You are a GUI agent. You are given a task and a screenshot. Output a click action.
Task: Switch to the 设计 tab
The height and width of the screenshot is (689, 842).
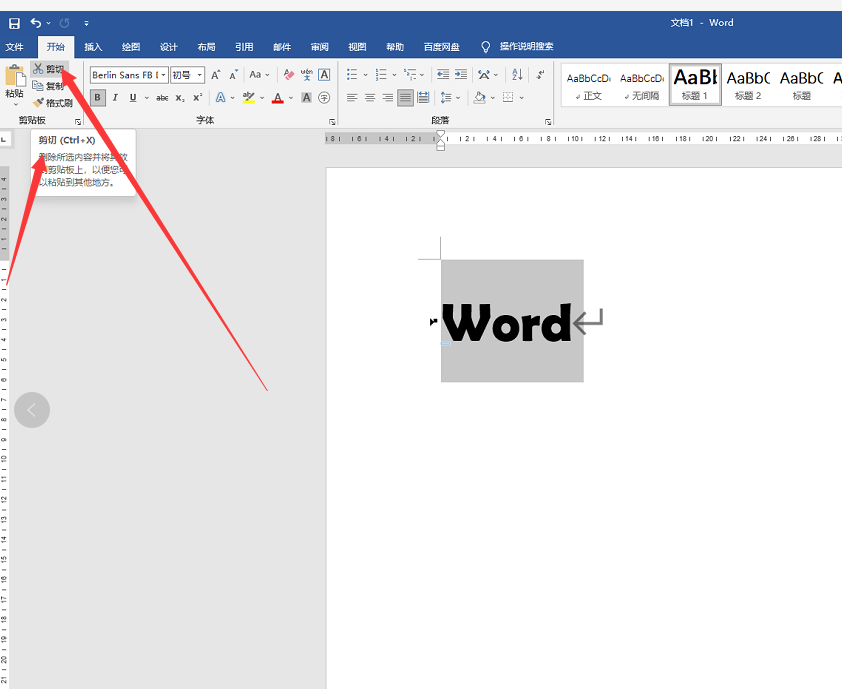click(x=168, y=47)
